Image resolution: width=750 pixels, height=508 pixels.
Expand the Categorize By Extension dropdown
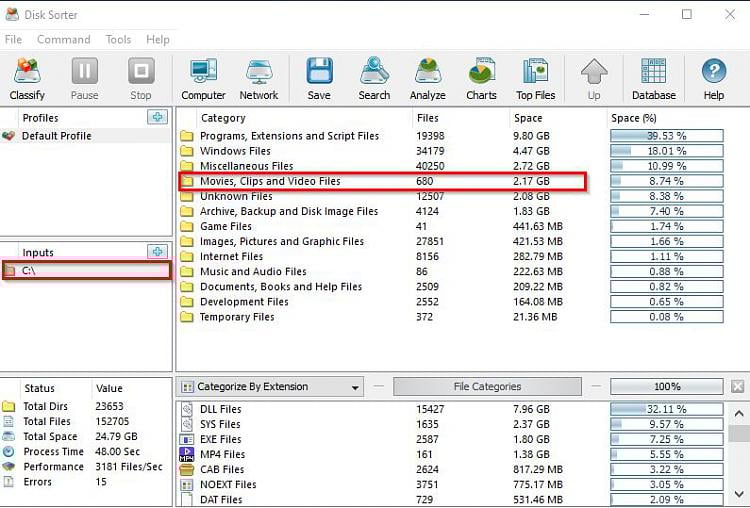[270, 387]
